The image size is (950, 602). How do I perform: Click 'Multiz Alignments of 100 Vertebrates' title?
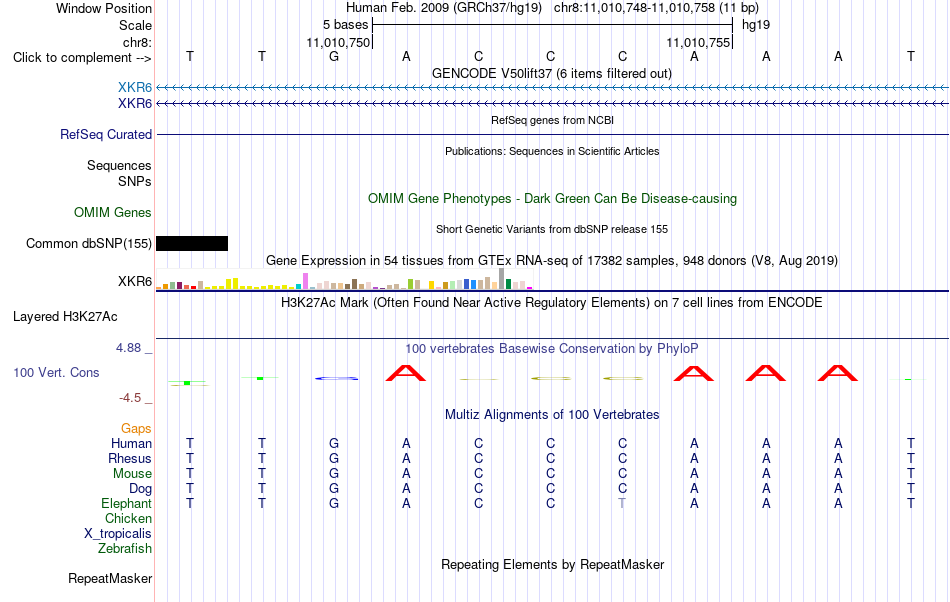pyautogui.click(x=552, y=415)
